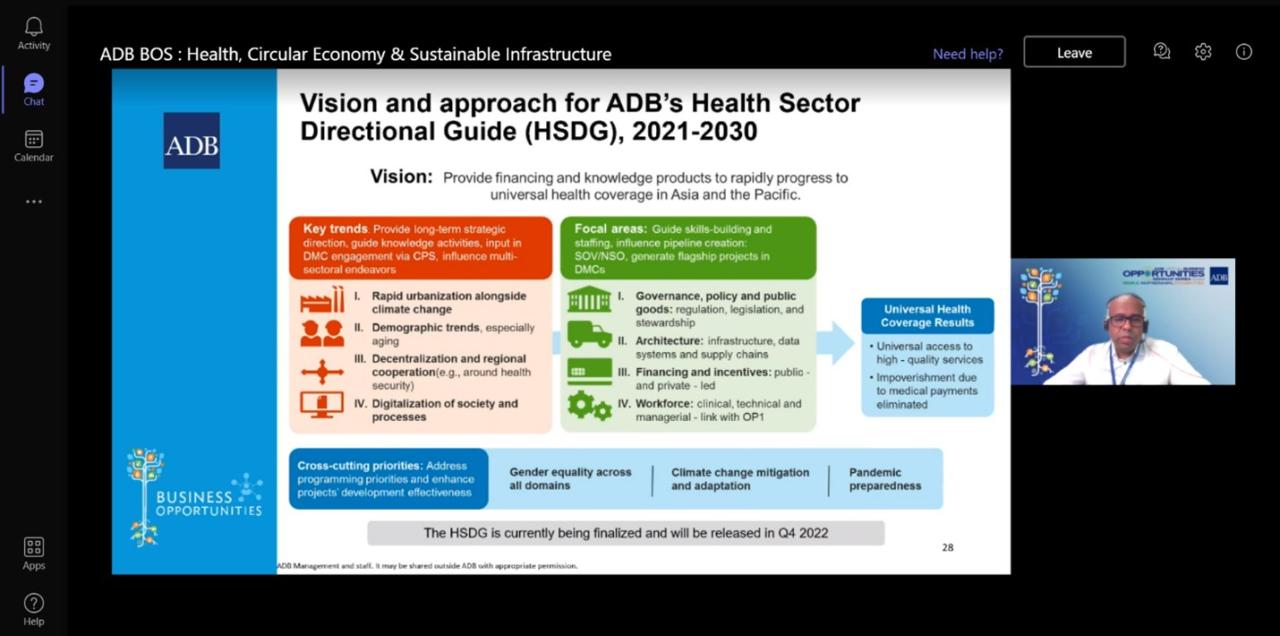The height and width of the screenshot is (636, 1280).
Task: Click slide page number 28
Action: click(x=948, y=547)
